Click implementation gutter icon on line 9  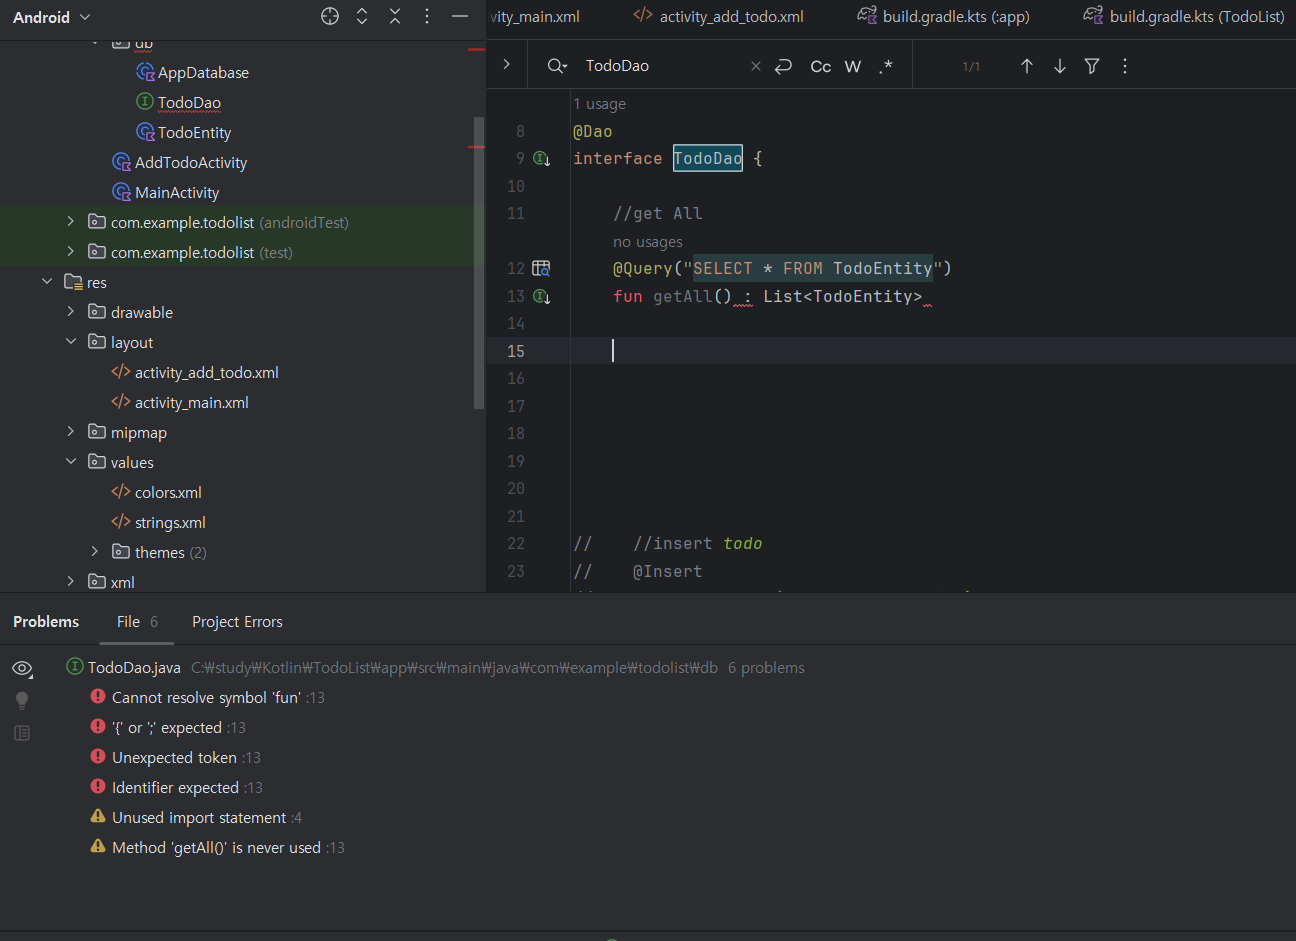[541, 159]
